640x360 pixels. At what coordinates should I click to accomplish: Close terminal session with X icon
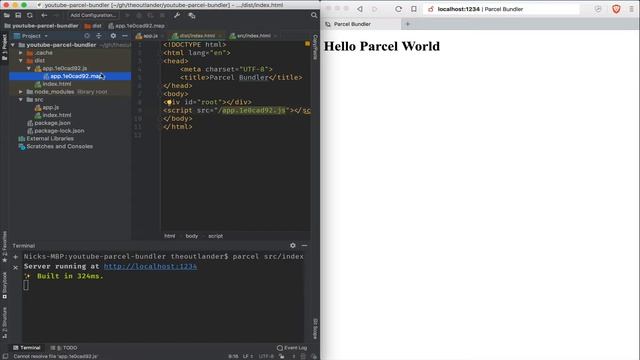pos(16,267)
